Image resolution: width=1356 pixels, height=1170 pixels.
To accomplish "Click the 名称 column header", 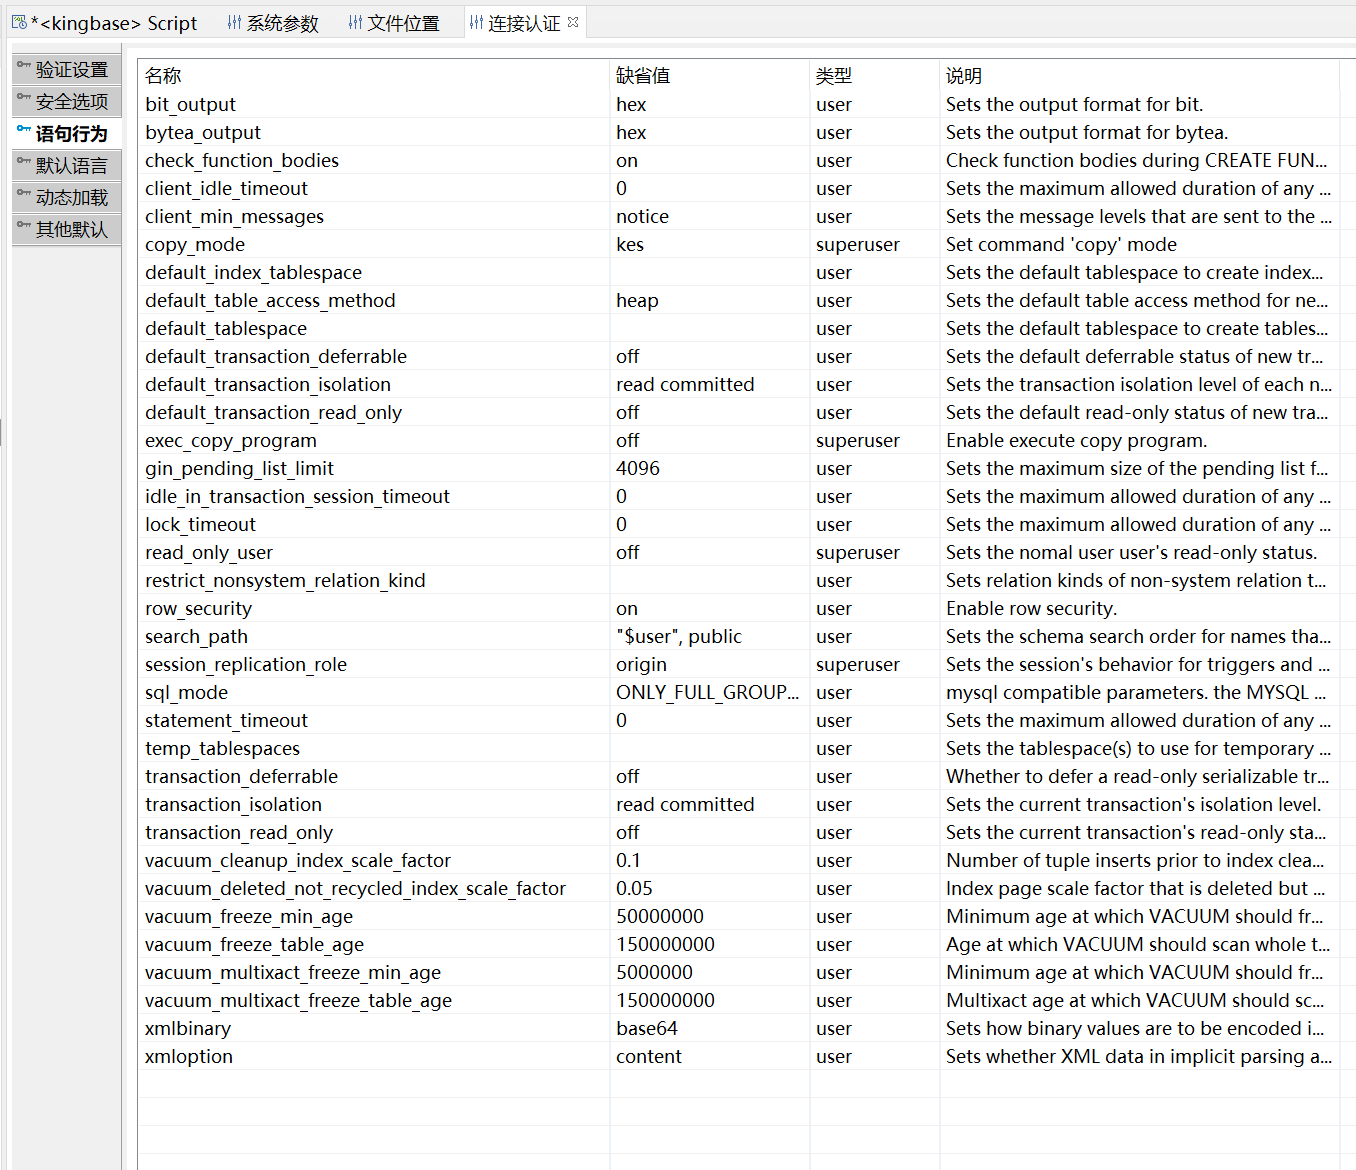I will click(x=163, y=76).
